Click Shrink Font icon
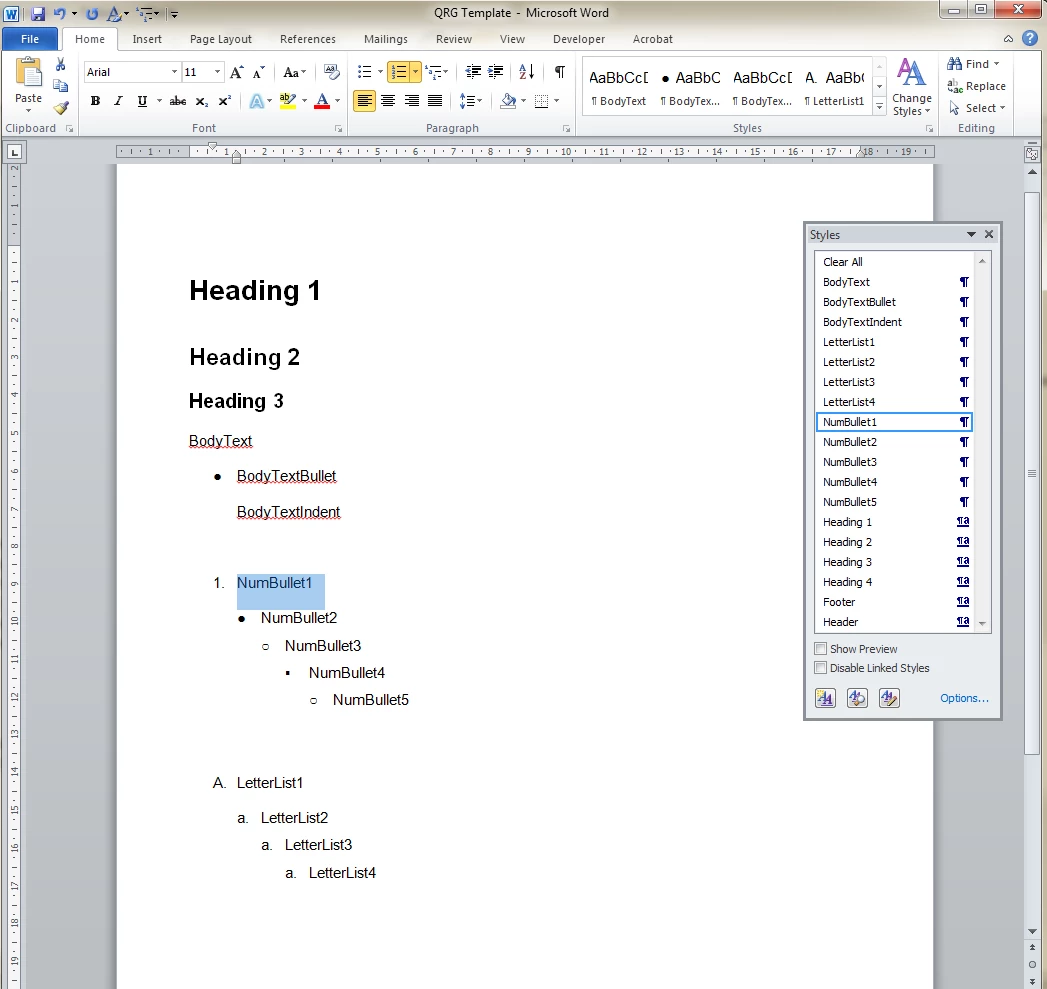Image resolution: width=1047 pixels, height=989 pixels. click(258, 72)
